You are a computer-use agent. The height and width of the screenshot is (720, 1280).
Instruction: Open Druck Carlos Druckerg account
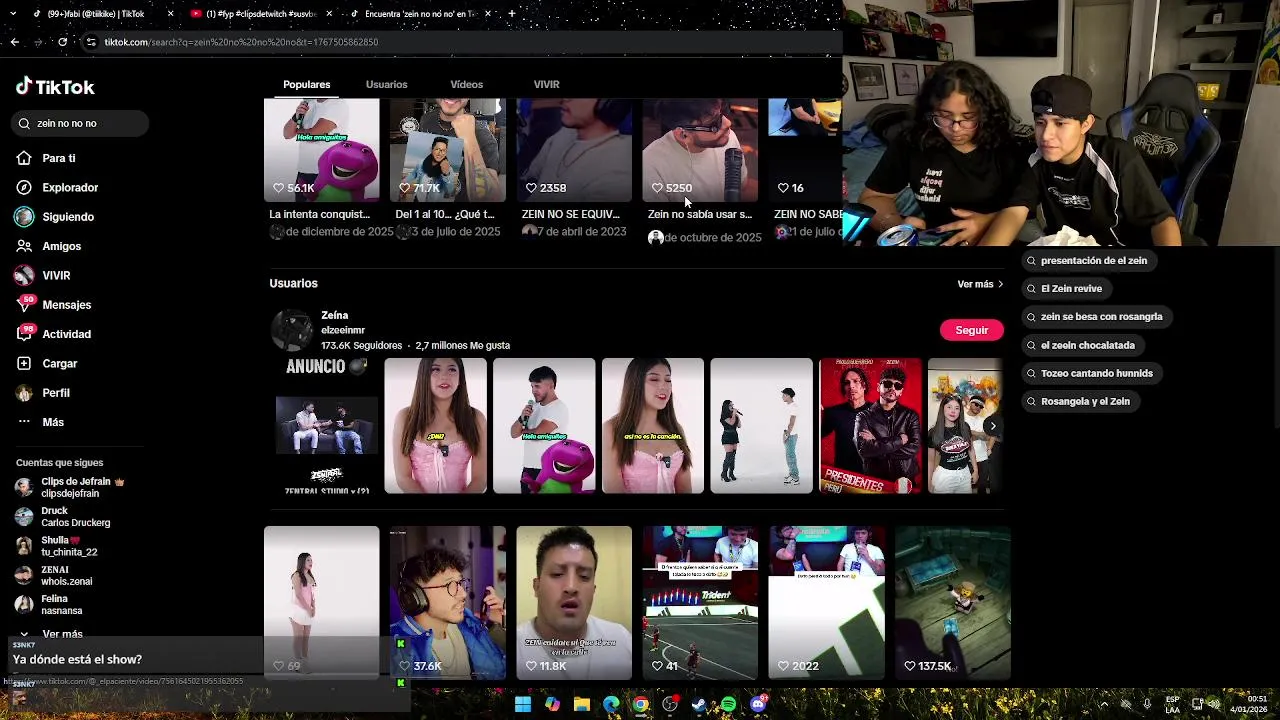(62, 516)
